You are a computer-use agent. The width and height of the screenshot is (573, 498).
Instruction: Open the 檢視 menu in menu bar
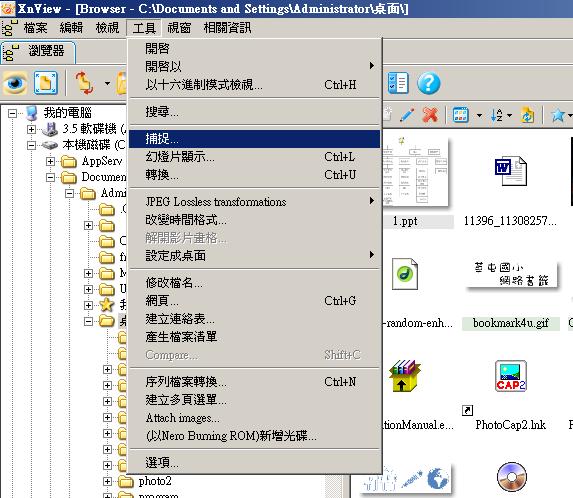(x=107, y=28)
